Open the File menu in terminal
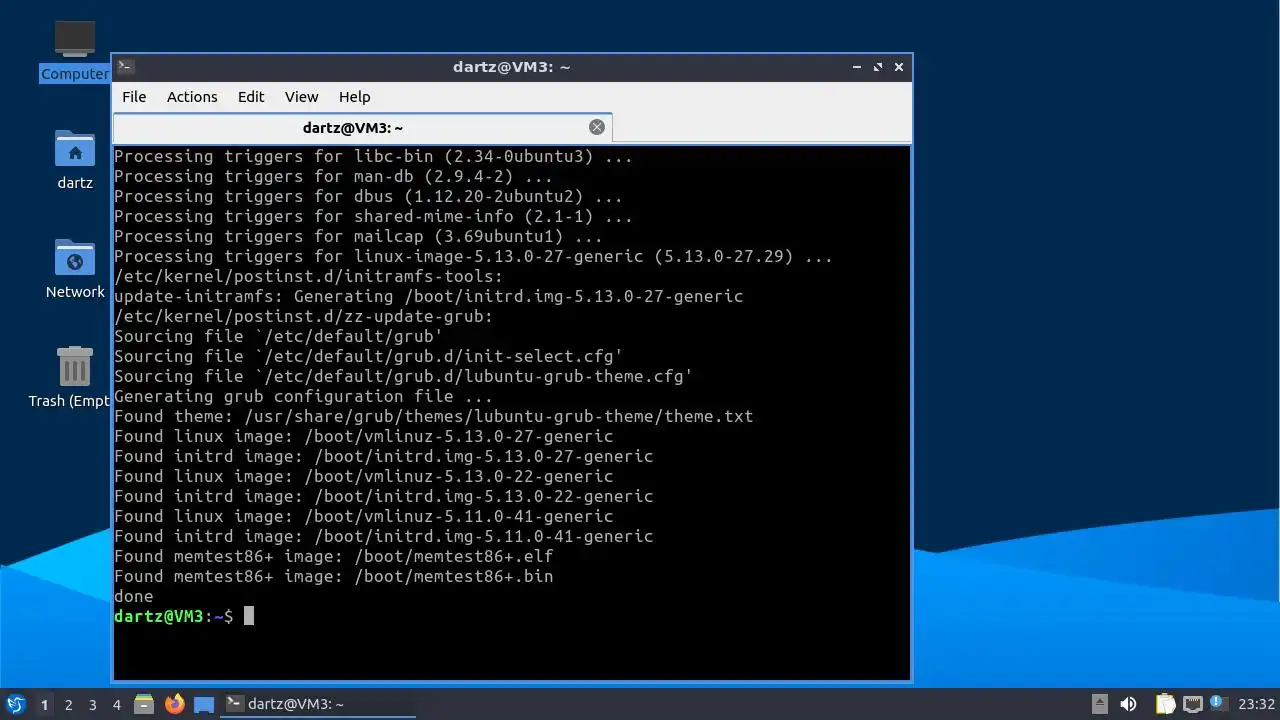The width and height of the screenshot is (1280, 720). pyautogui.click(x=134, y=97)
